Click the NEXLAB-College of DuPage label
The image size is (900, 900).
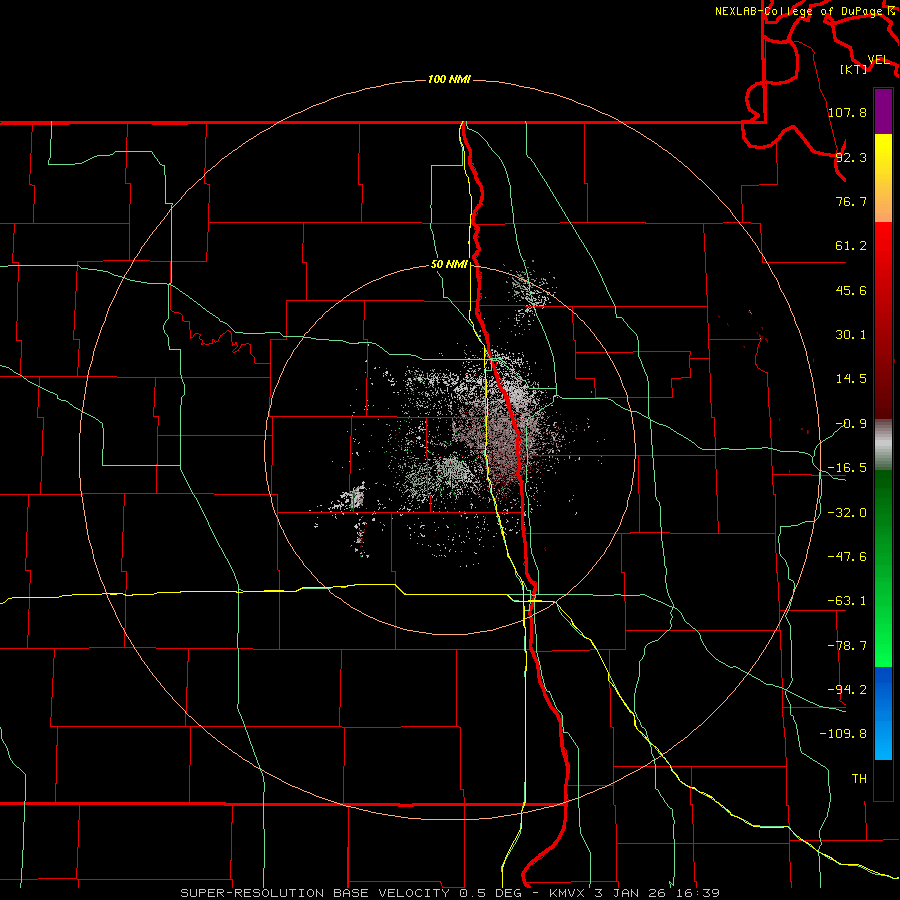pyautogui.click(x=799, y=11)
